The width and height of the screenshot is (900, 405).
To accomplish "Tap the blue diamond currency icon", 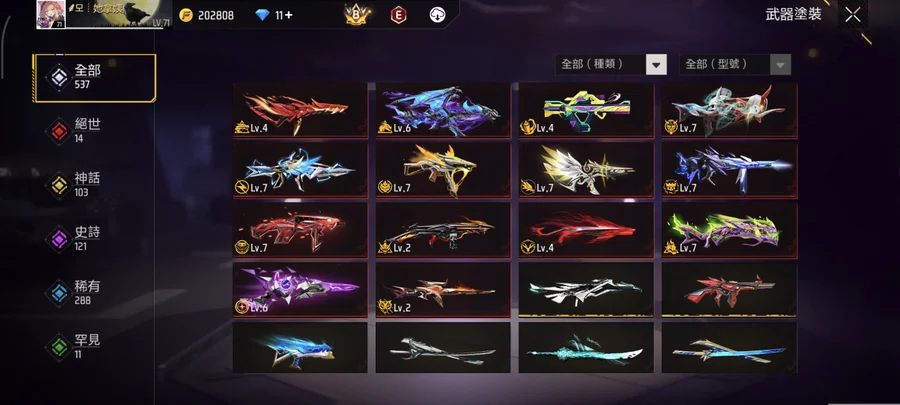I will 262,15.
